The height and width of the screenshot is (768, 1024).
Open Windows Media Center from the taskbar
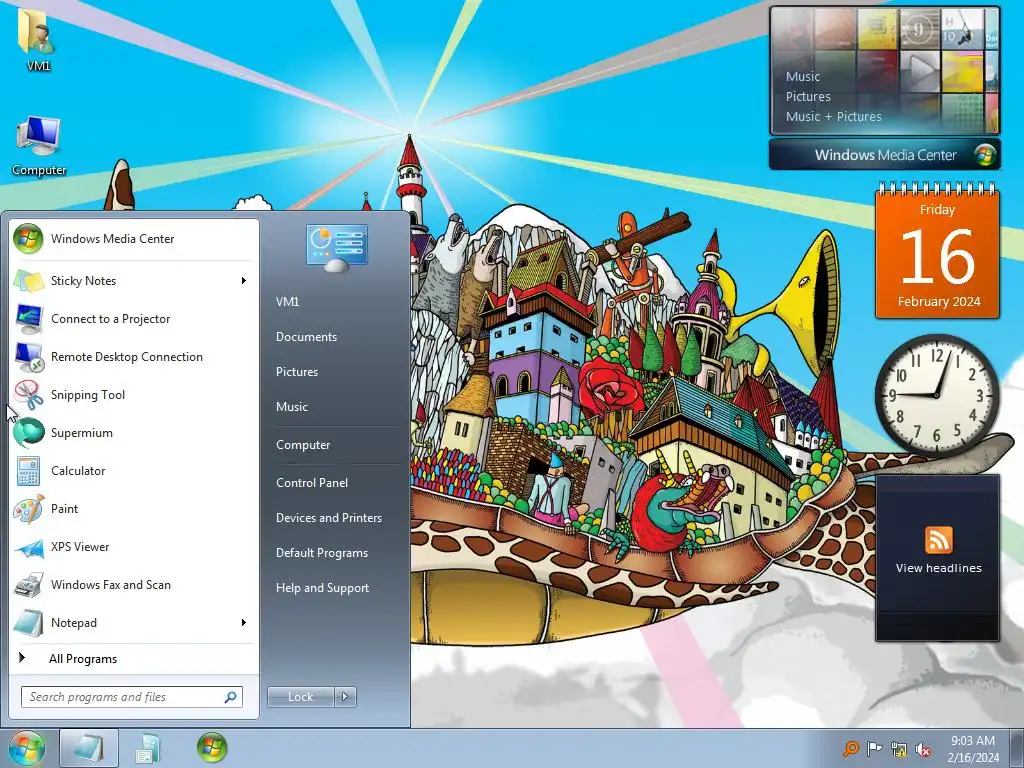(x=212, y=748)
